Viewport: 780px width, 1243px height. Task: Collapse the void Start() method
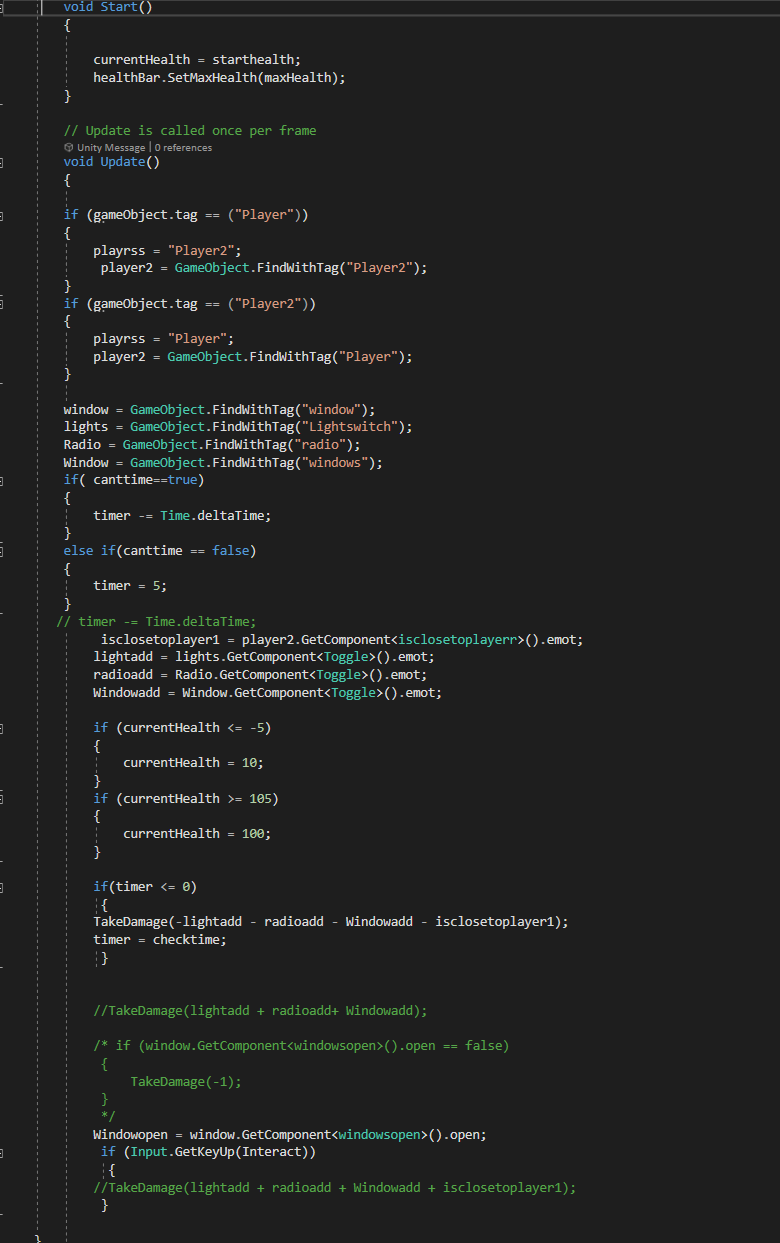2,7
